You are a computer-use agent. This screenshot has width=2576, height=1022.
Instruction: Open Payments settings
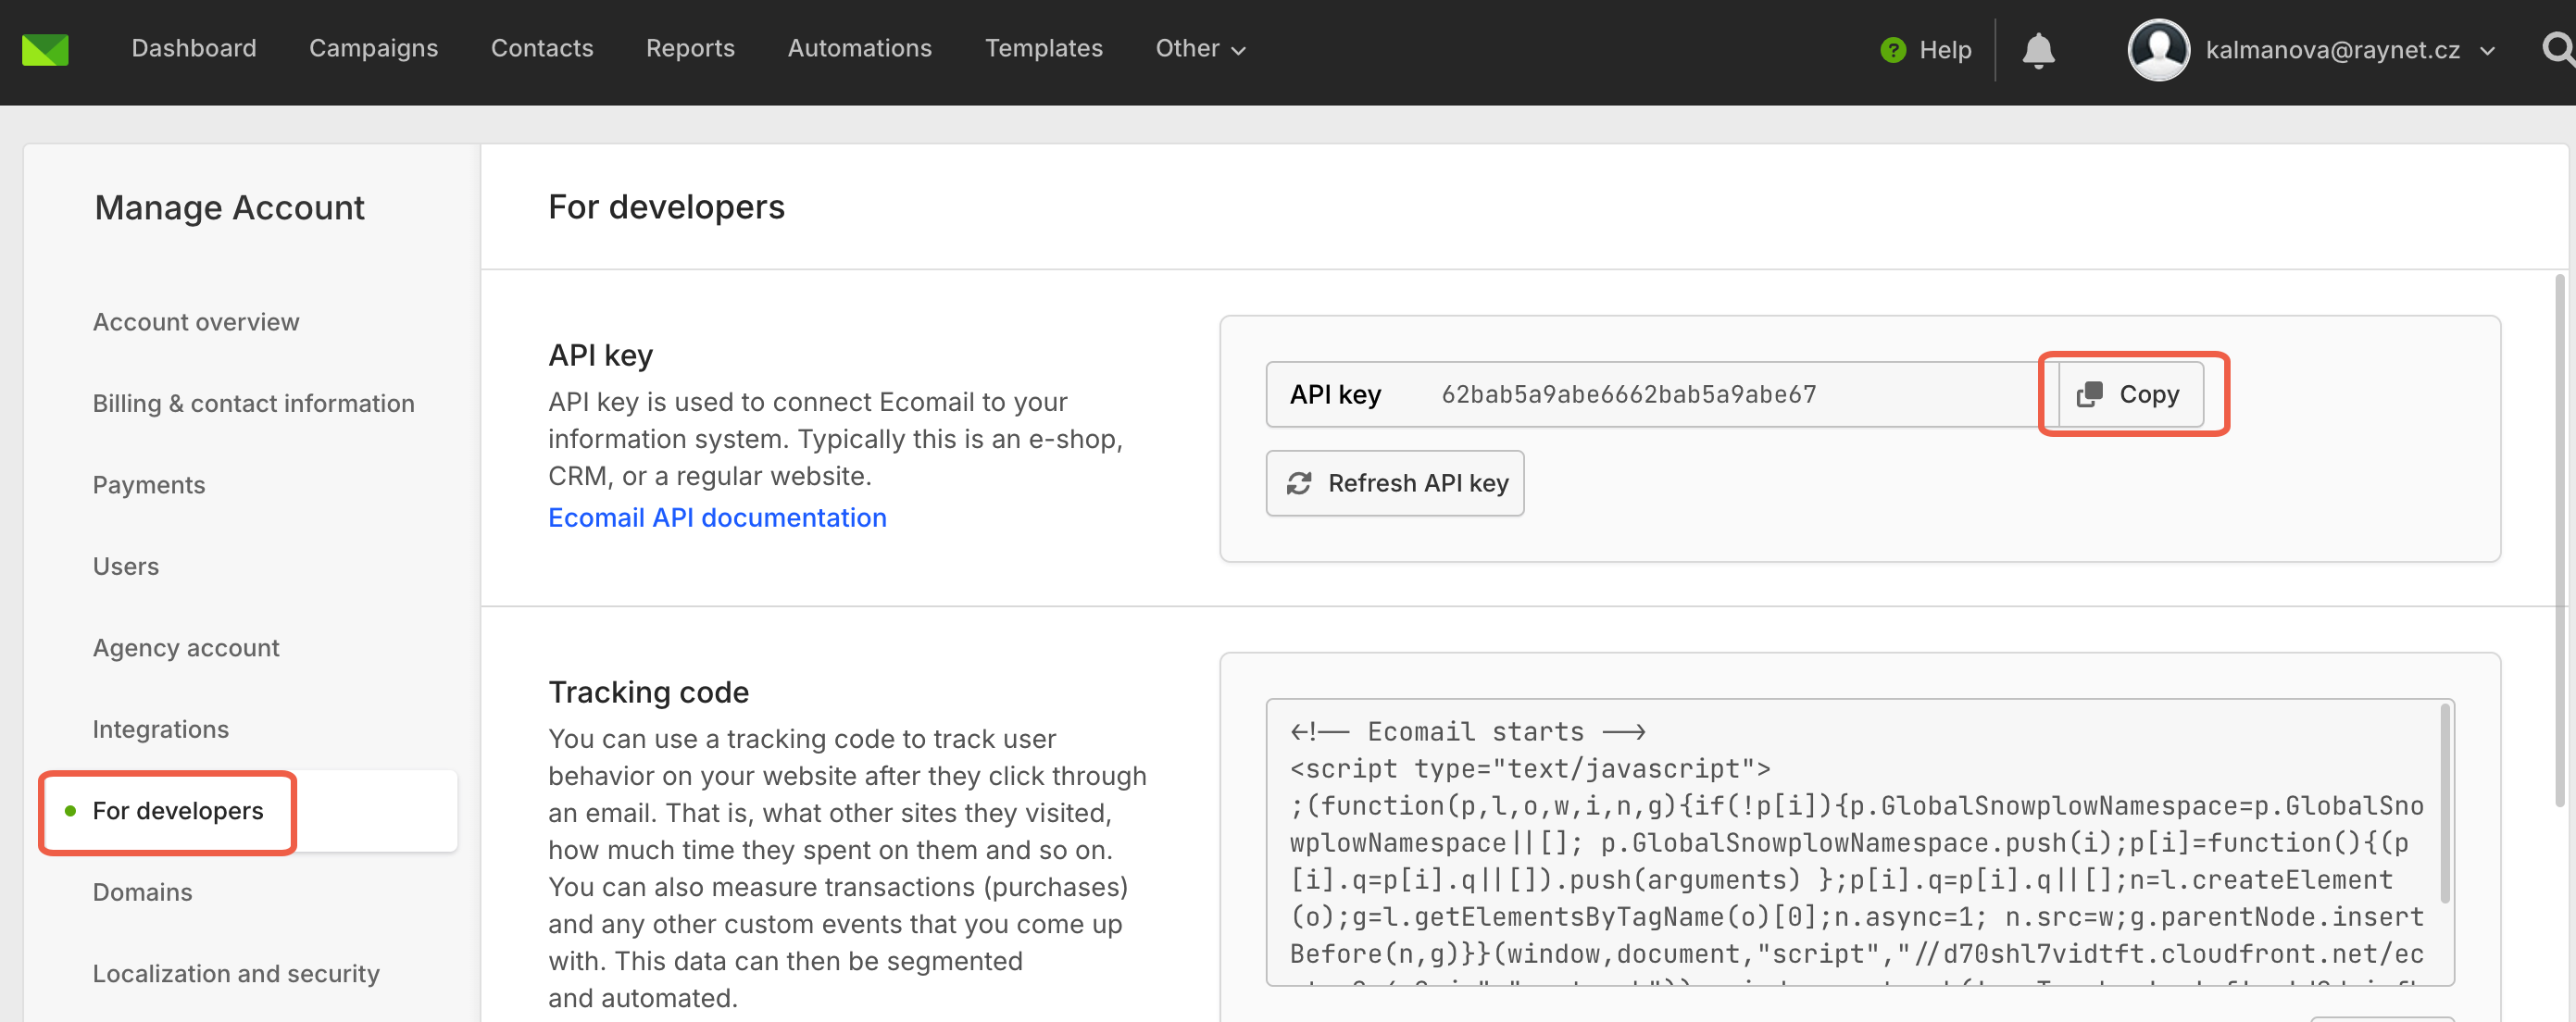point(149,485)
